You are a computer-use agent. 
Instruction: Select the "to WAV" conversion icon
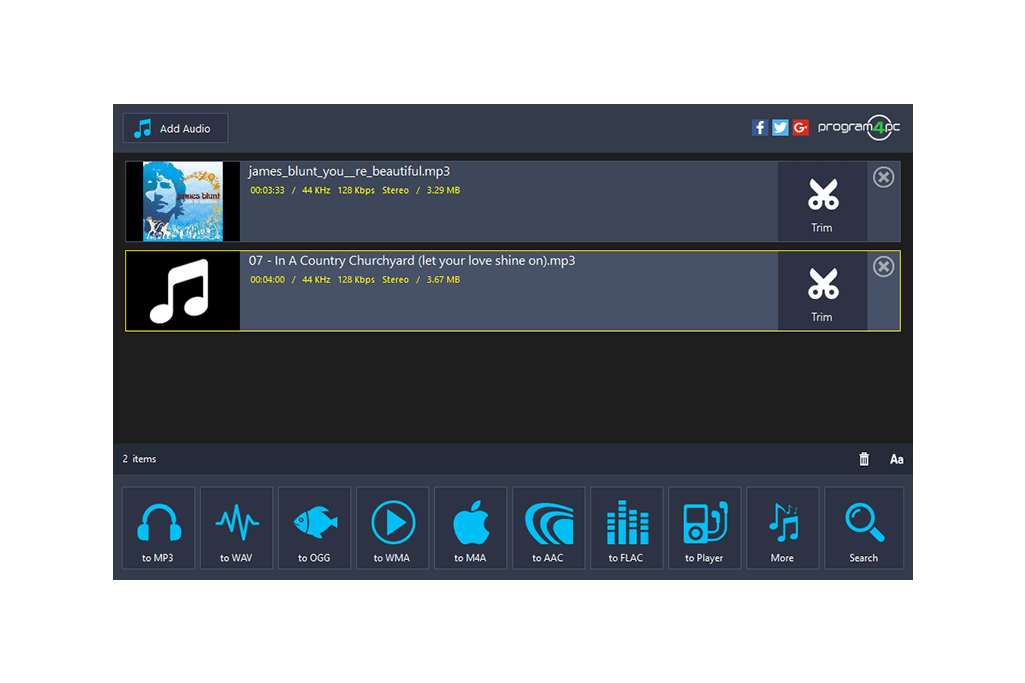[236, 528]
